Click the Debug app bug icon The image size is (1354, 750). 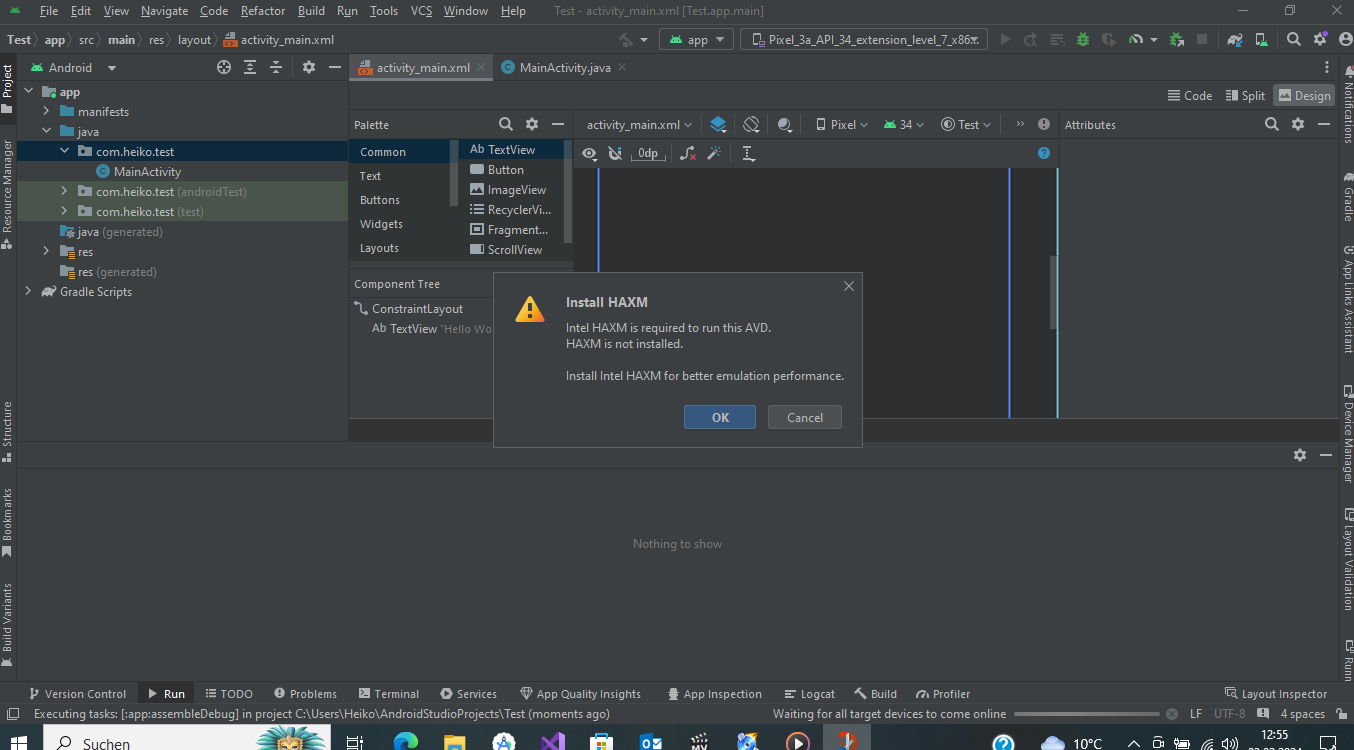[x=1082, y=40]
